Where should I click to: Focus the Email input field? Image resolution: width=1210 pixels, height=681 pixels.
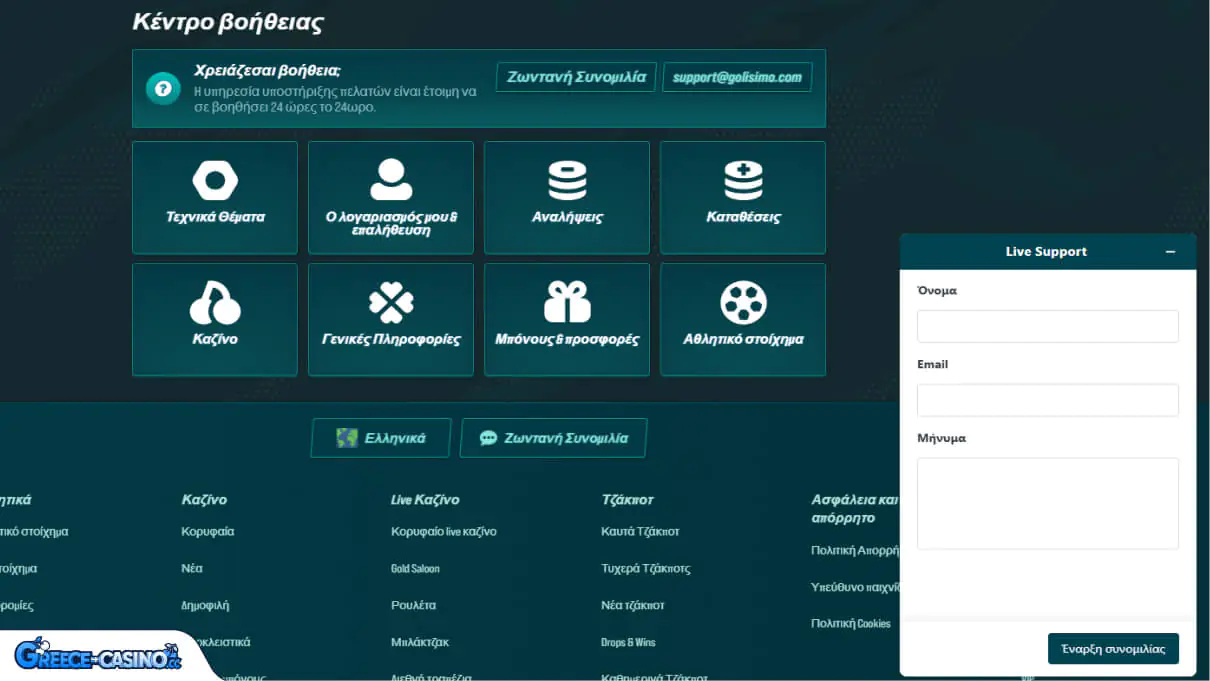pyautogui.click(x=1047, y=400)
